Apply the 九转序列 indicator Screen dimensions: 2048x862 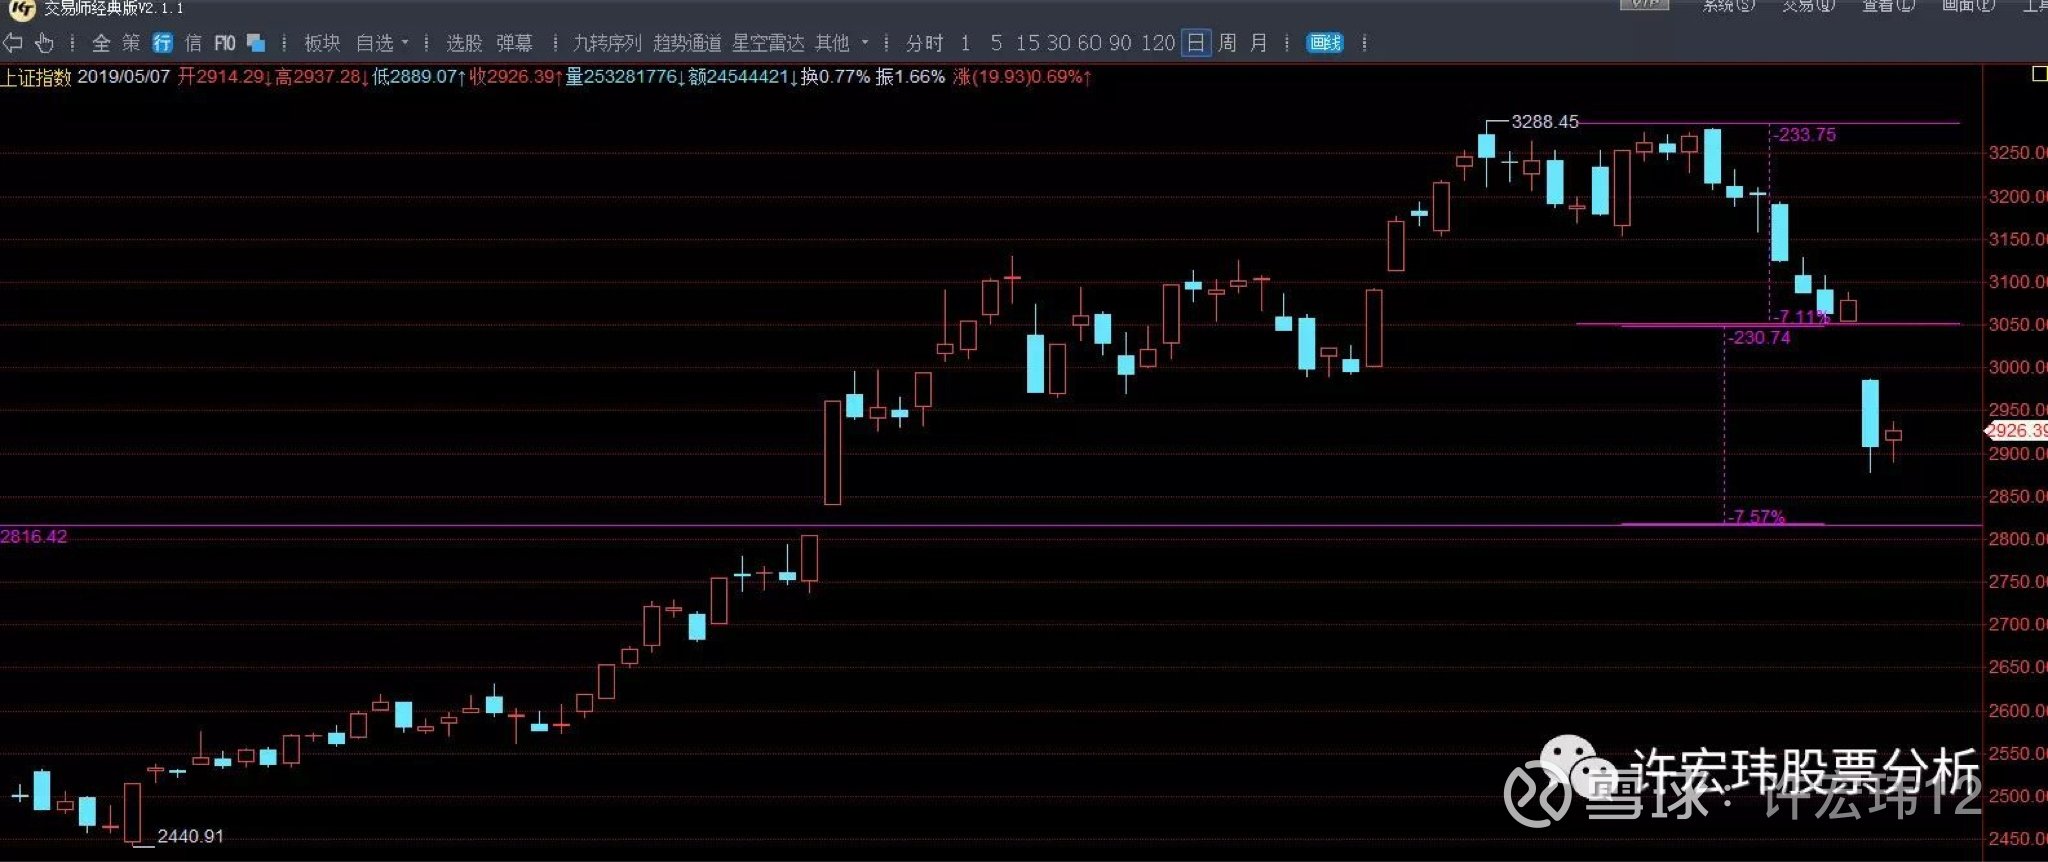click(607, 43)
